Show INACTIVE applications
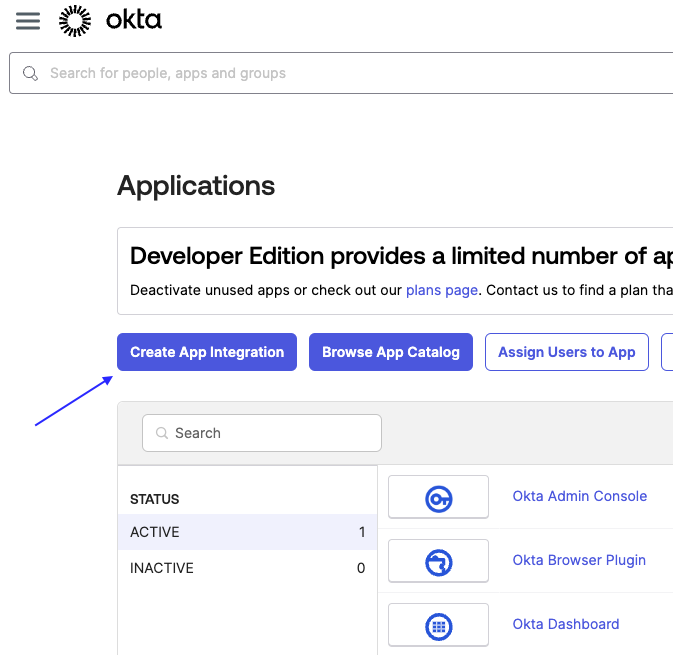The height and width of the screenshot is (655, 673). 247,568
